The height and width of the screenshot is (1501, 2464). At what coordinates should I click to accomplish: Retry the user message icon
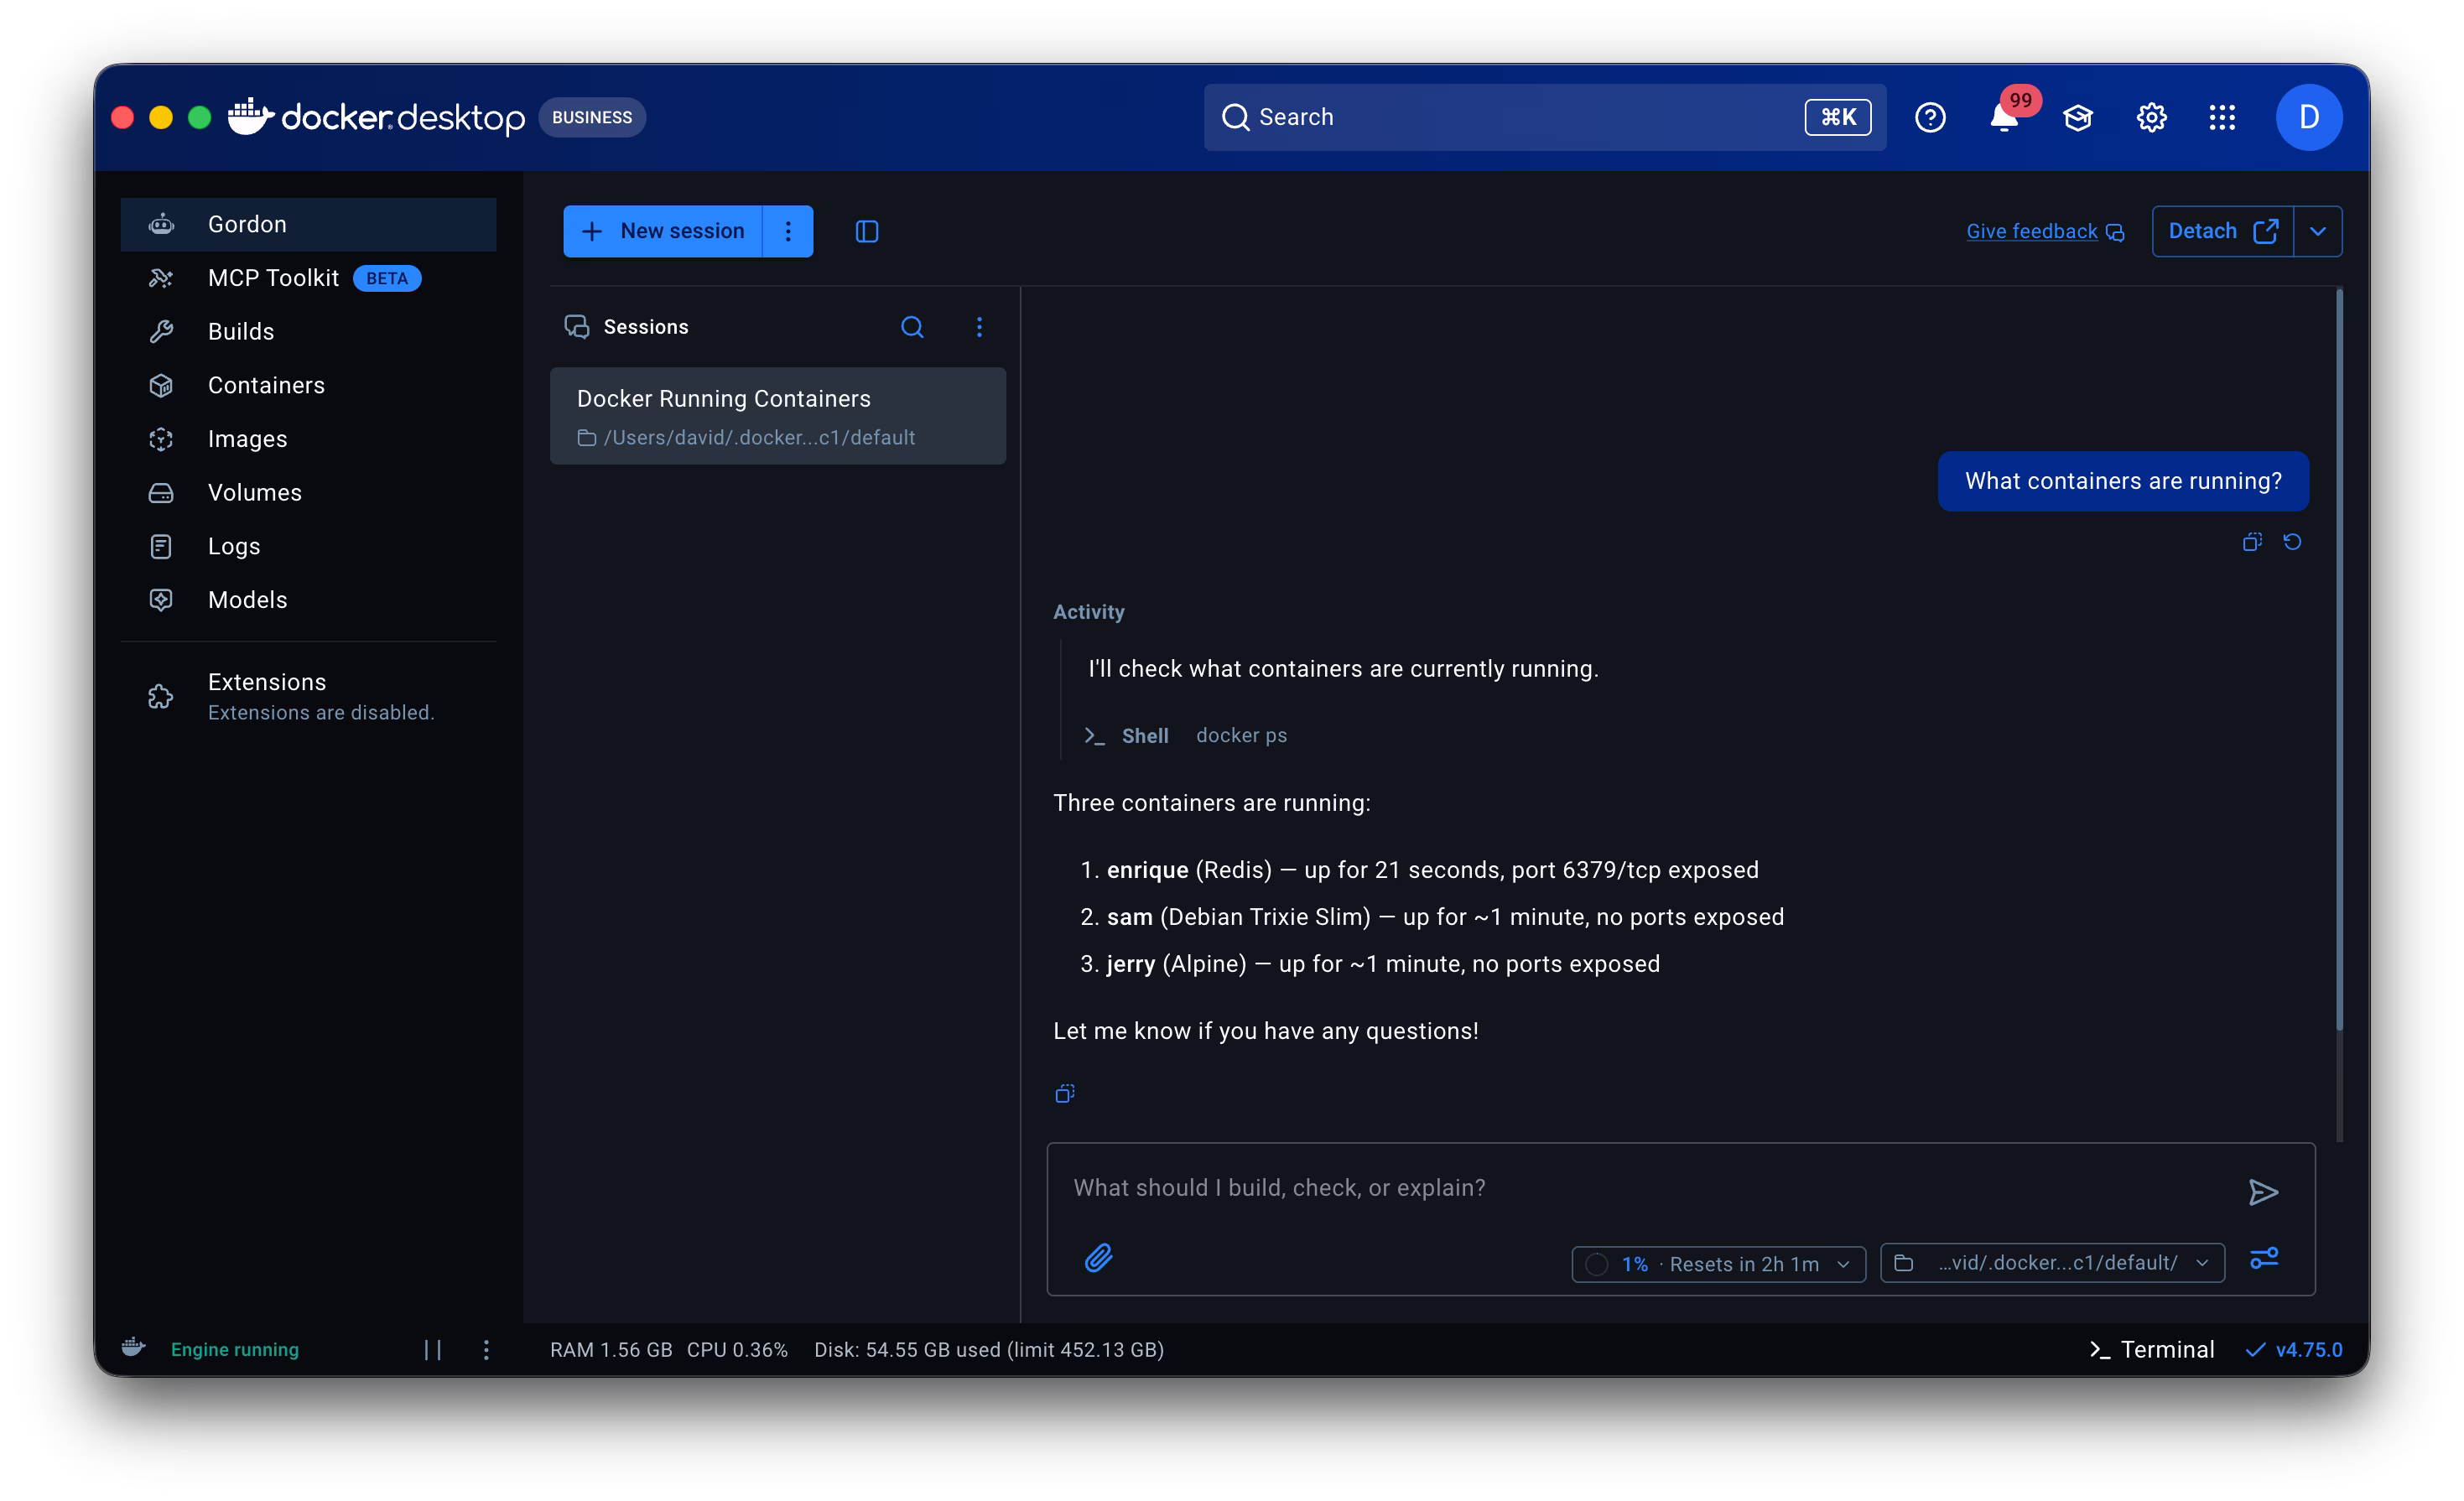2292,542
